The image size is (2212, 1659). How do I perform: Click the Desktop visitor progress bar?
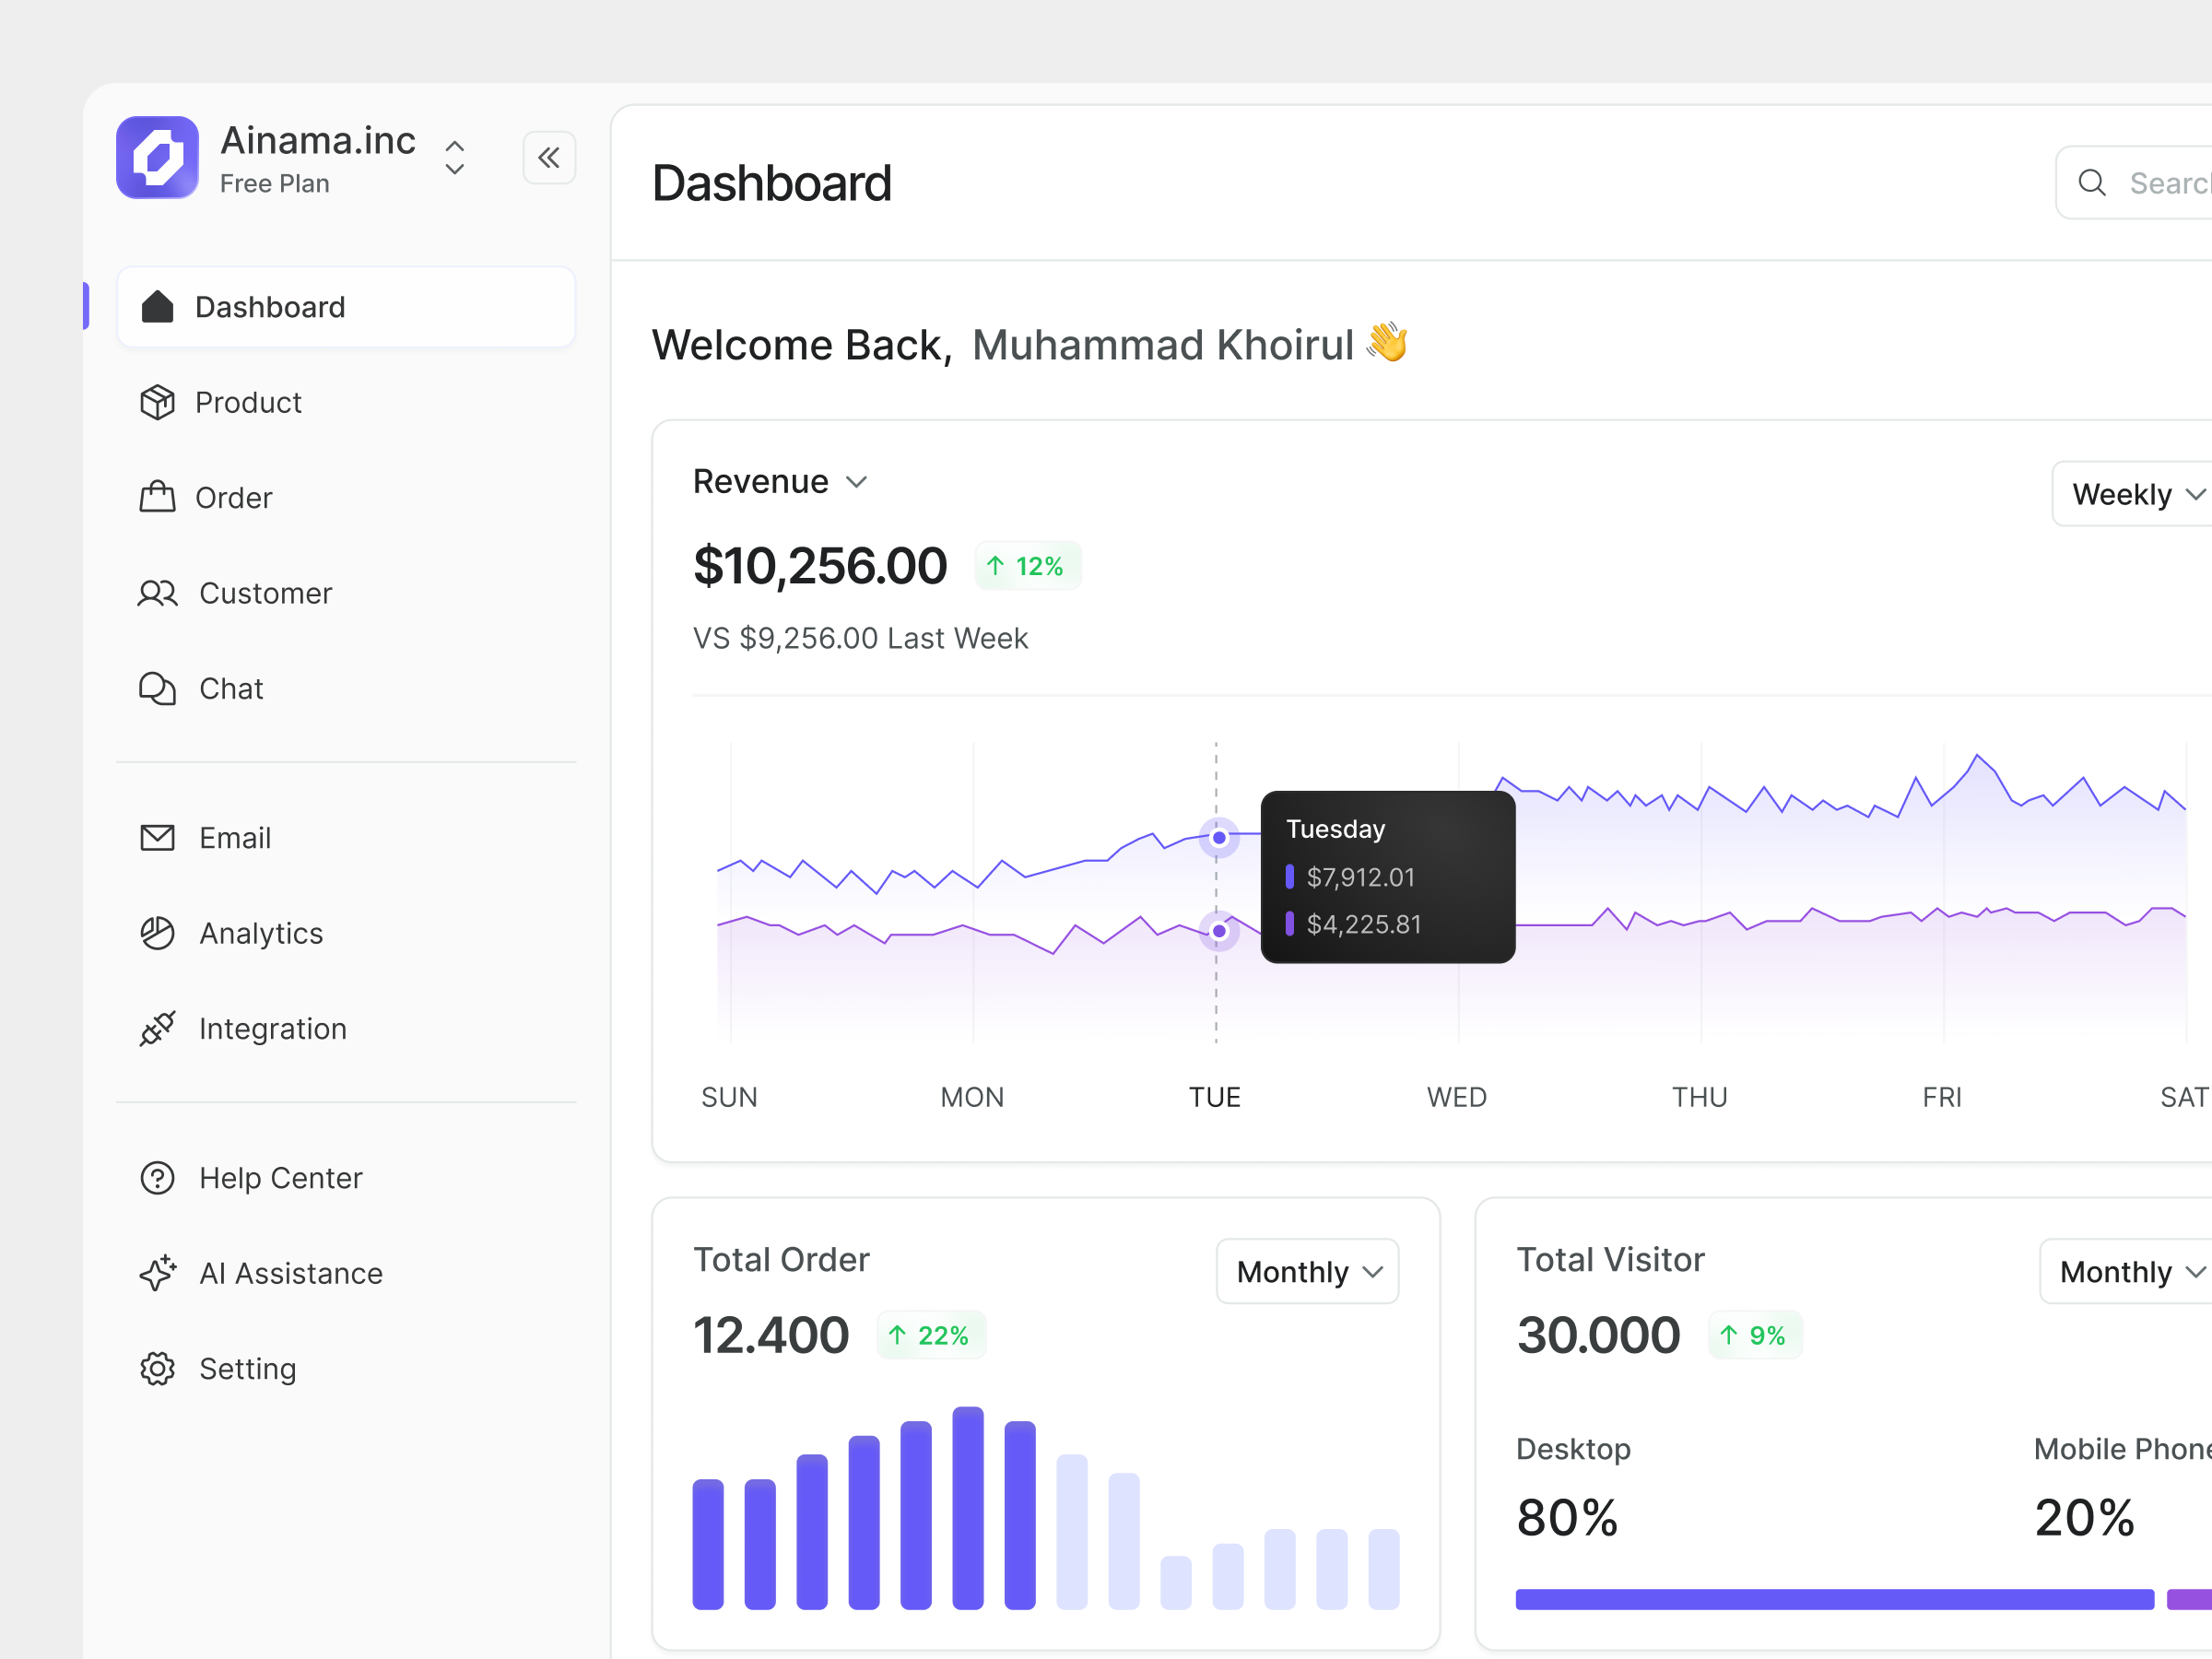pyautogui.click(x=1835, y=1599)
